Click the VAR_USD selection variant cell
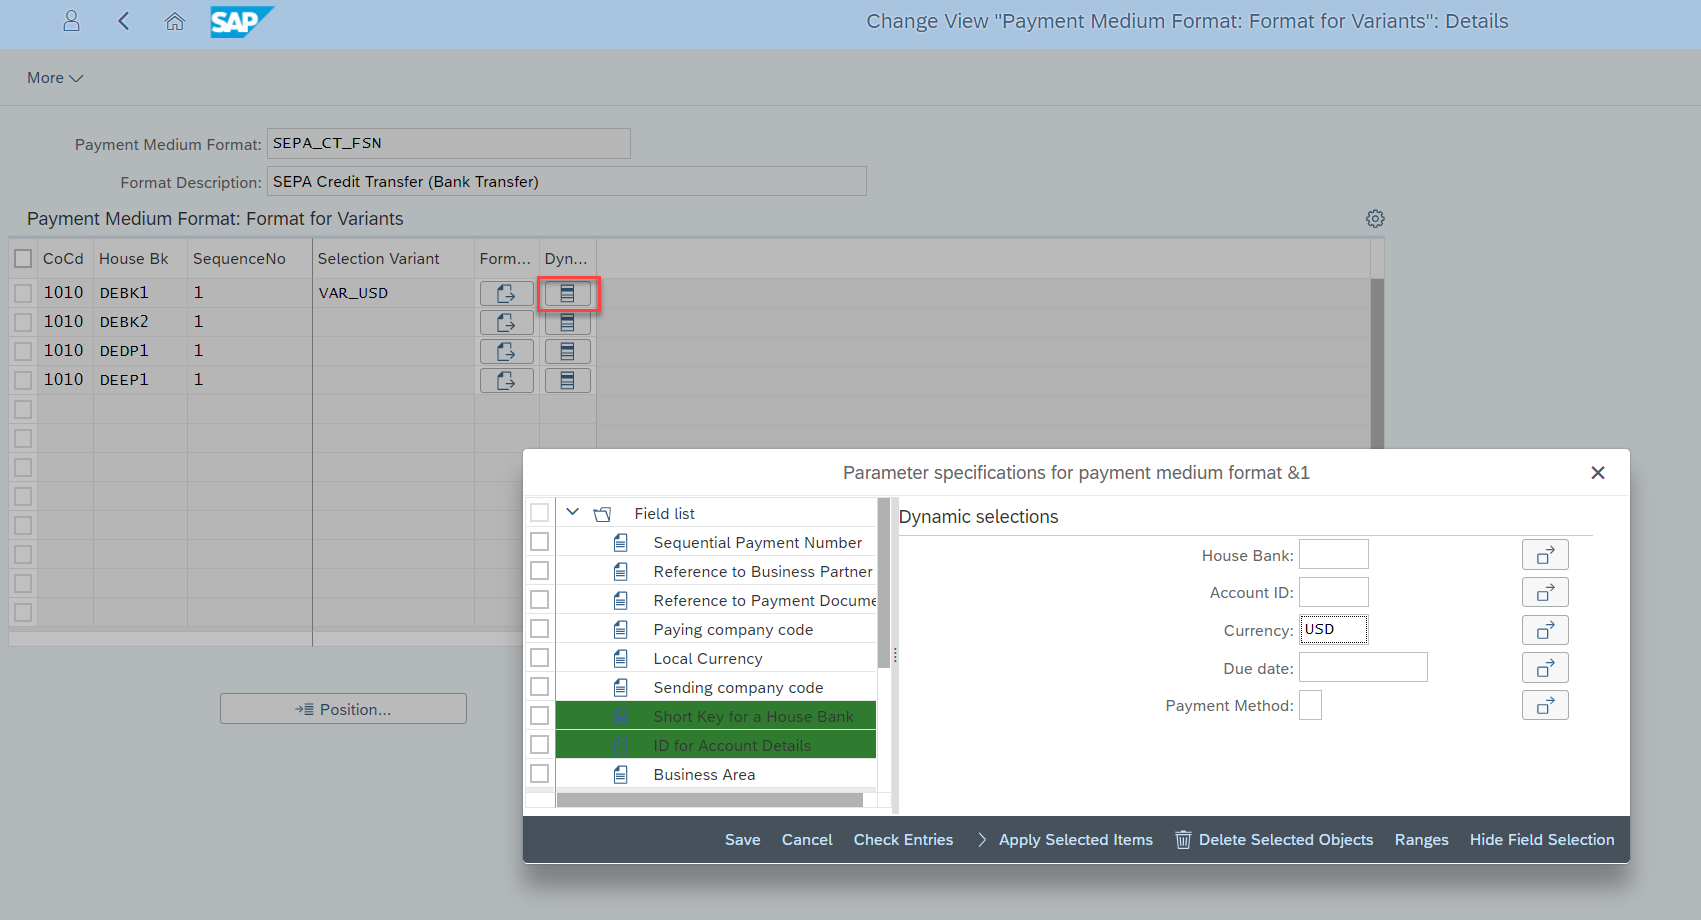 point(393,293)
